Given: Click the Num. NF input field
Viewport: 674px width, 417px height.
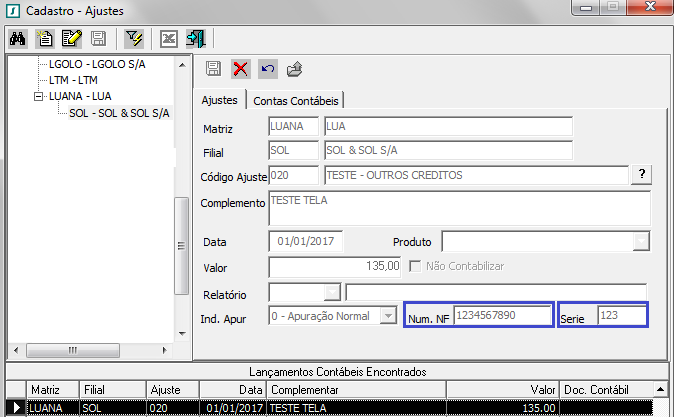Looking at the screenshot, I should point(502,315).
